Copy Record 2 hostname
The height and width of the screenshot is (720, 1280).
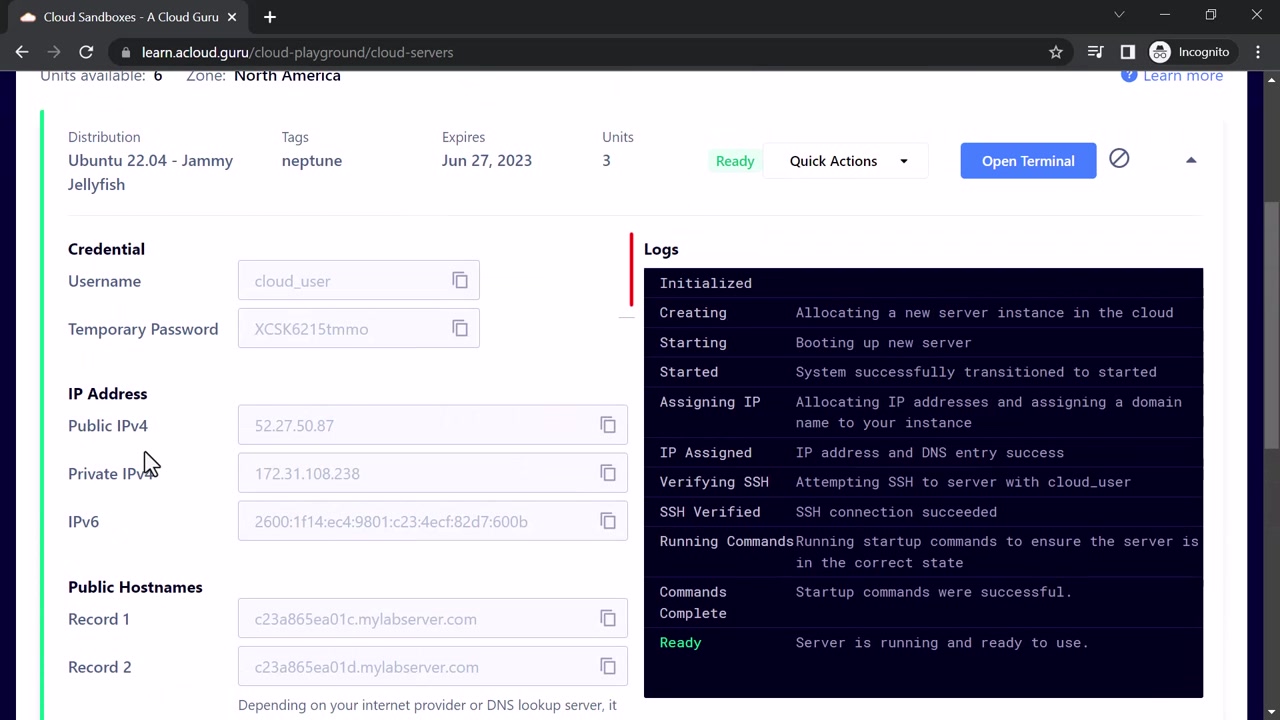608,667
